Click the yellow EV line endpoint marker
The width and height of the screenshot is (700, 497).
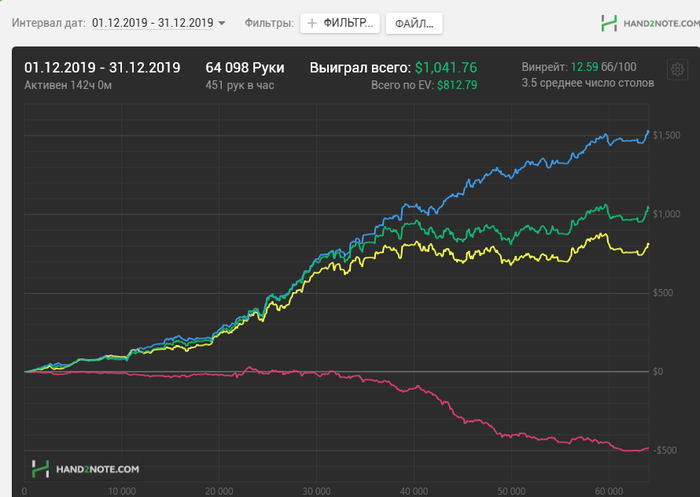click(x=648, y=244)
